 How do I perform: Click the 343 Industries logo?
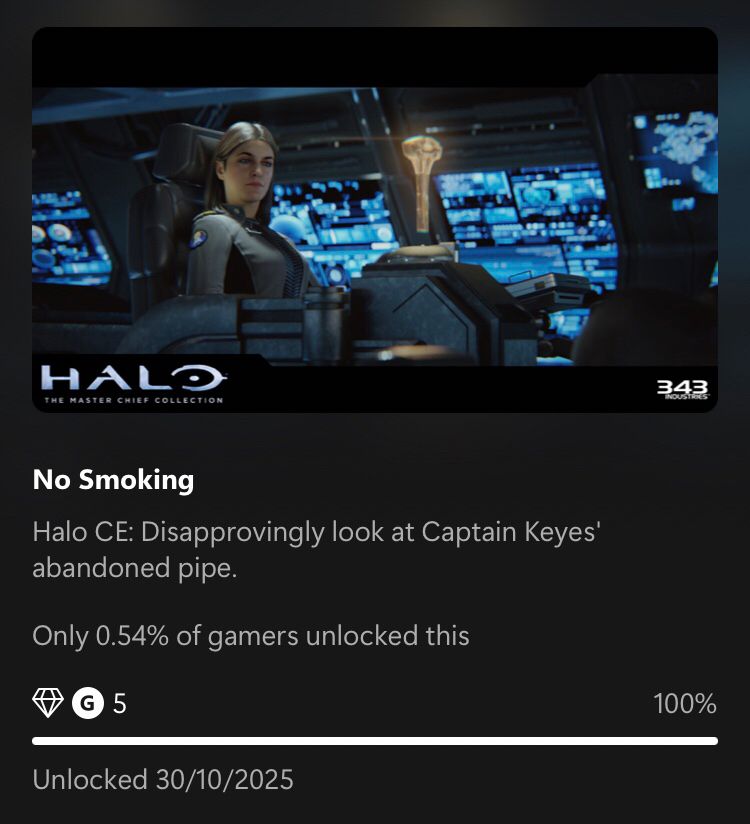(x=682, y=389)
